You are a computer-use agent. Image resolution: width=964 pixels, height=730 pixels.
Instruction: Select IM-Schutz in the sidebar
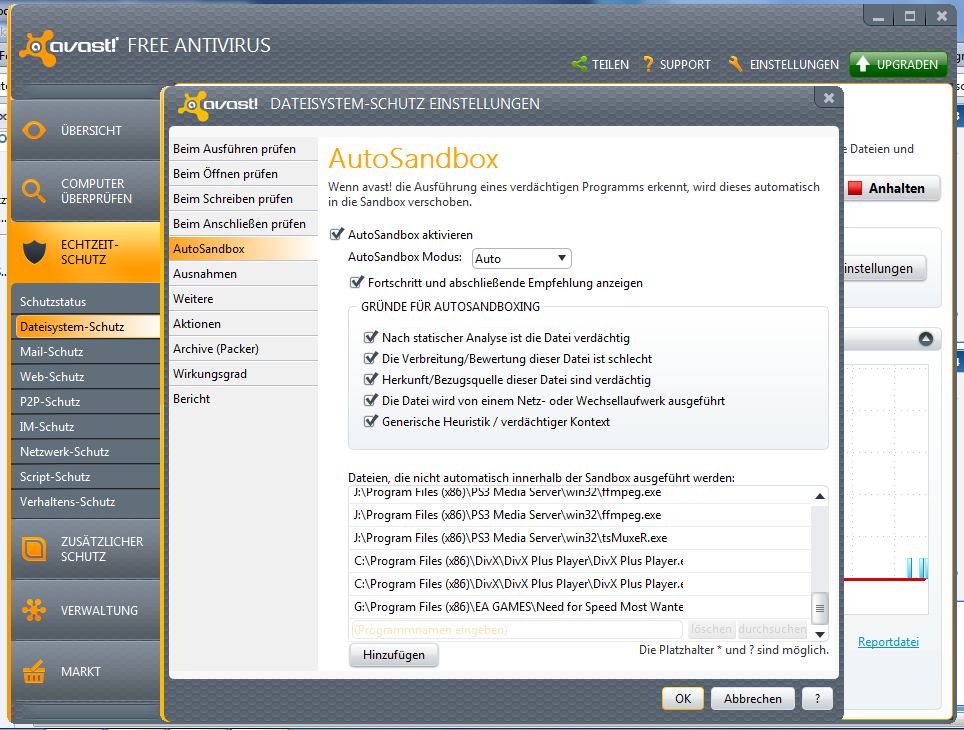click(85, 427)
